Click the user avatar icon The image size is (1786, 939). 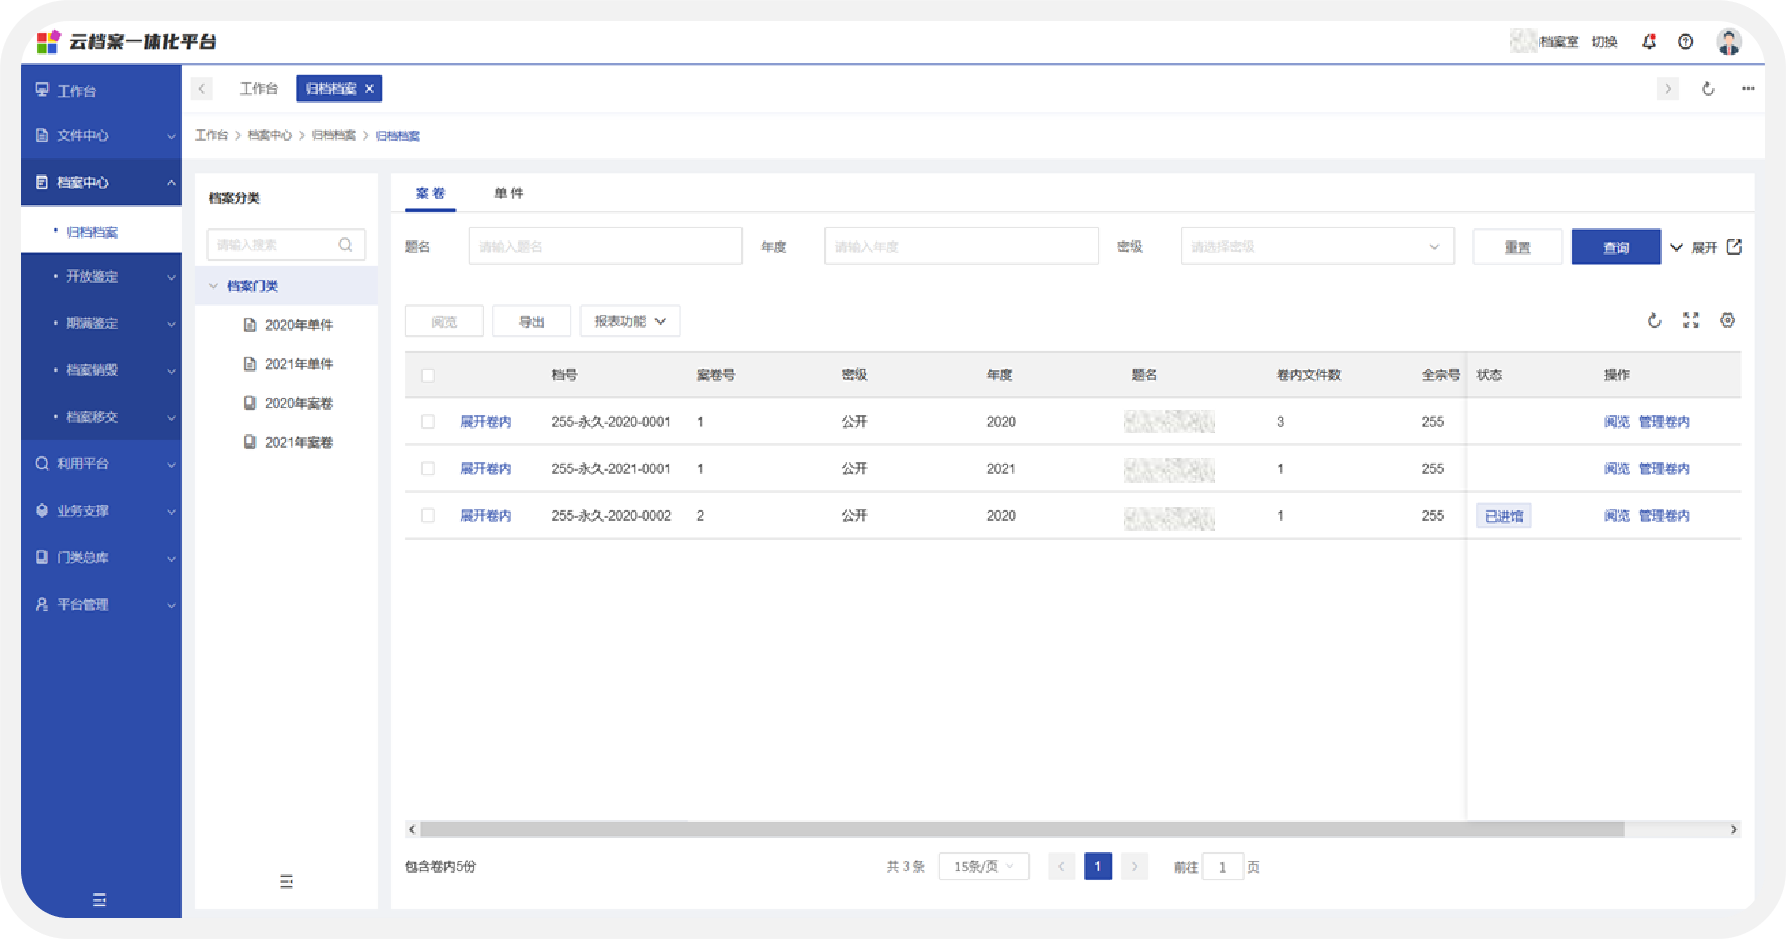pyautogui.click(x=1729, y=41)
